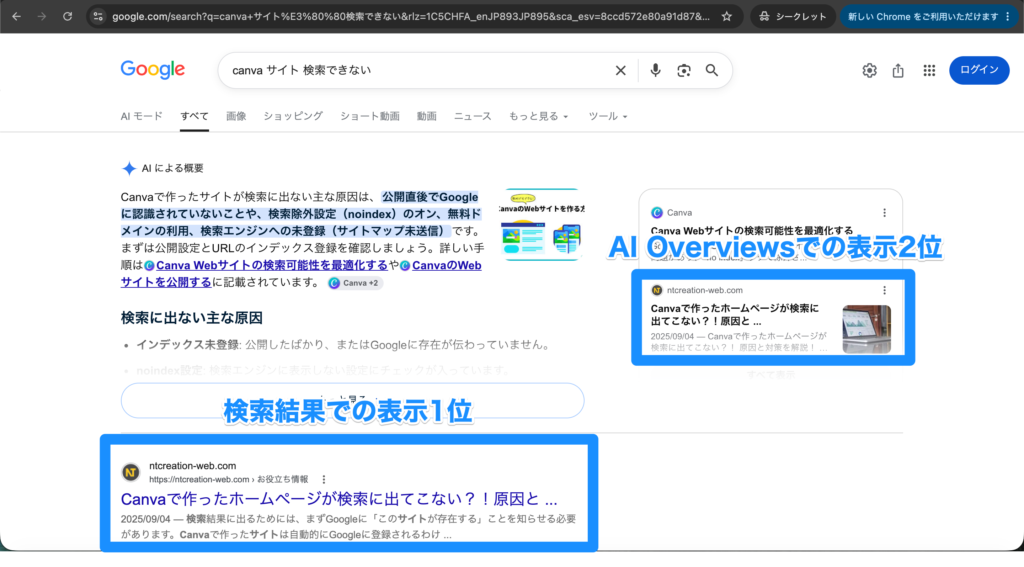
Task: Click the Google logo
Action: [x=153, y=69]
